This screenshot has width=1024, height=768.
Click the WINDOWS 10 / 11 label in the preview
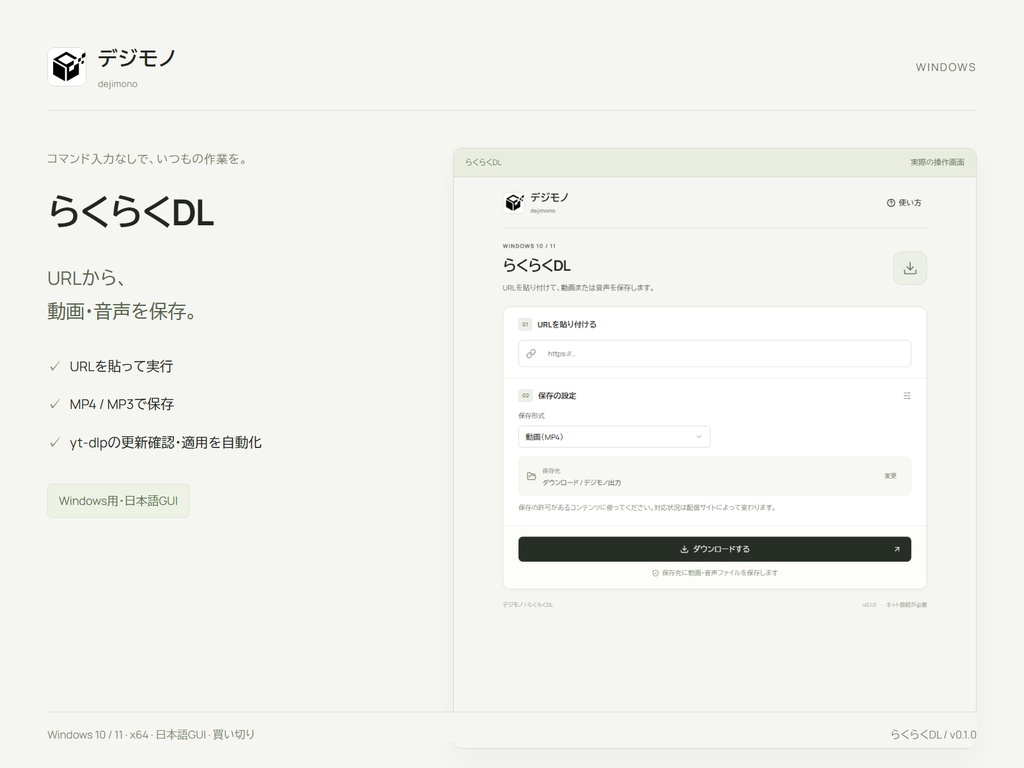tap(529, 246)
